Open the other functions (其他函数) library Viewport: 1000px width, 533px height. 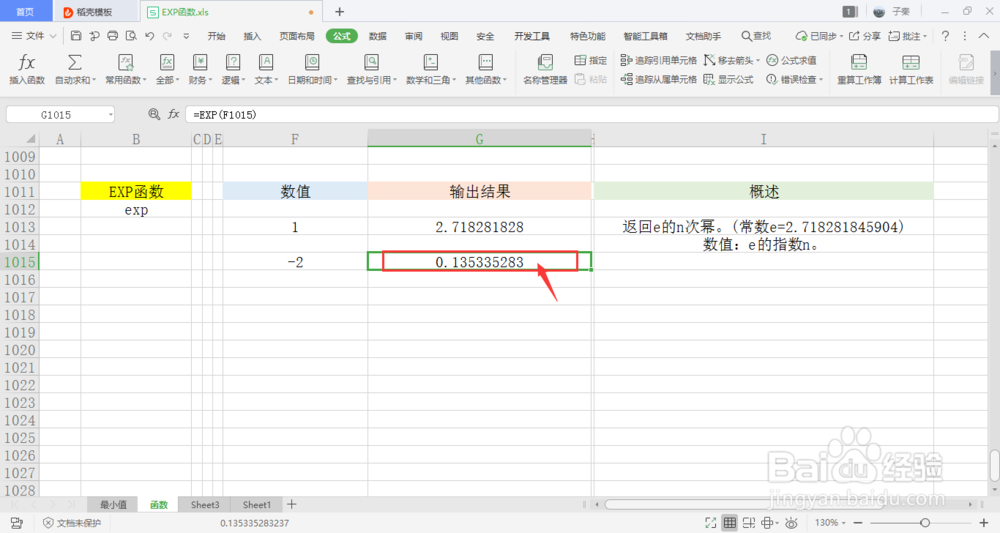click(485, 69)
